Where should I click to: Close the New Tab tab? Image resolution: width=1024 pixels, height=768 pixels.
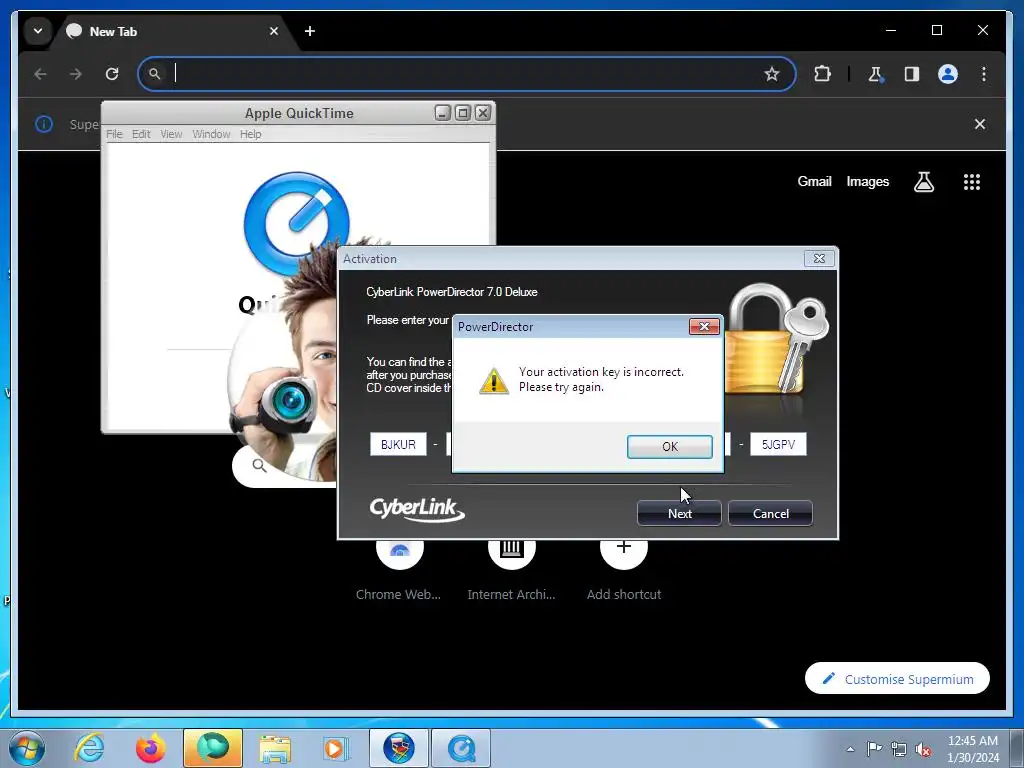point(274,31)
